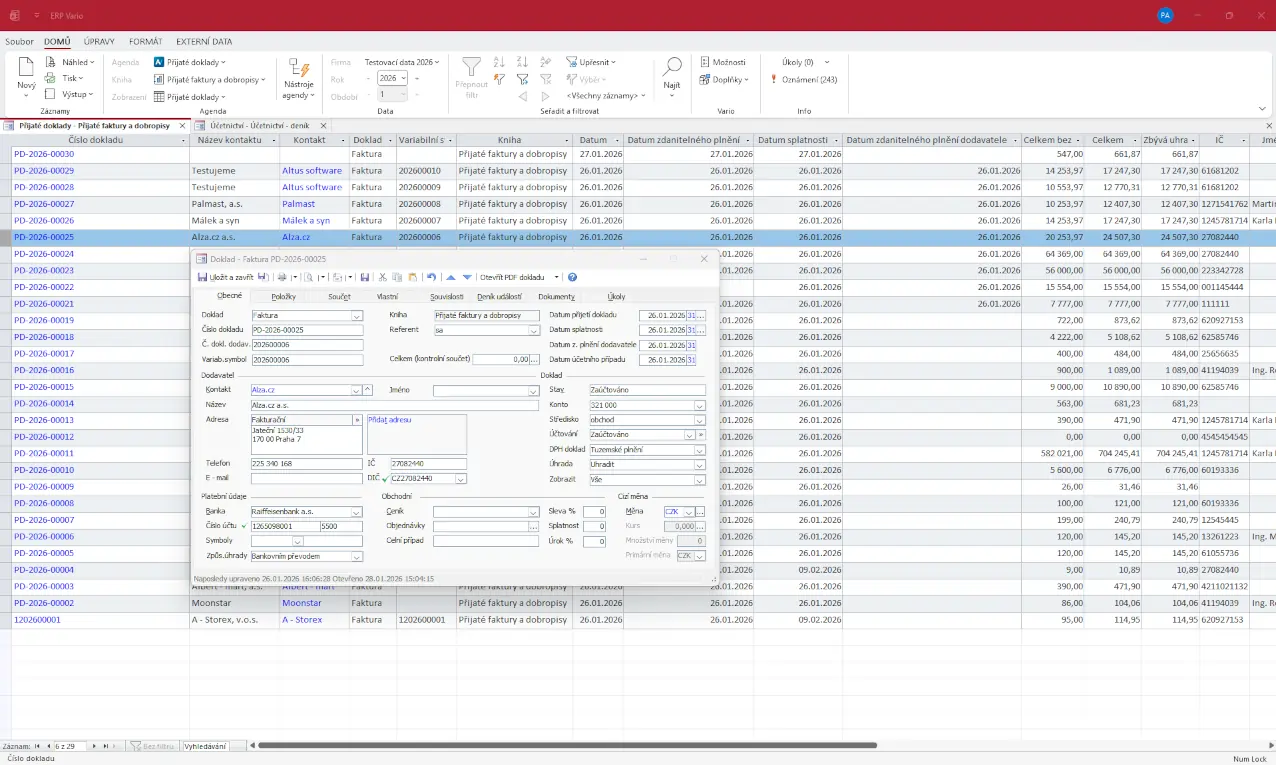Viewport: 1276px width, 765px height.
Task: Open the Způs.úhrady combo box
Action: point(357,557)
